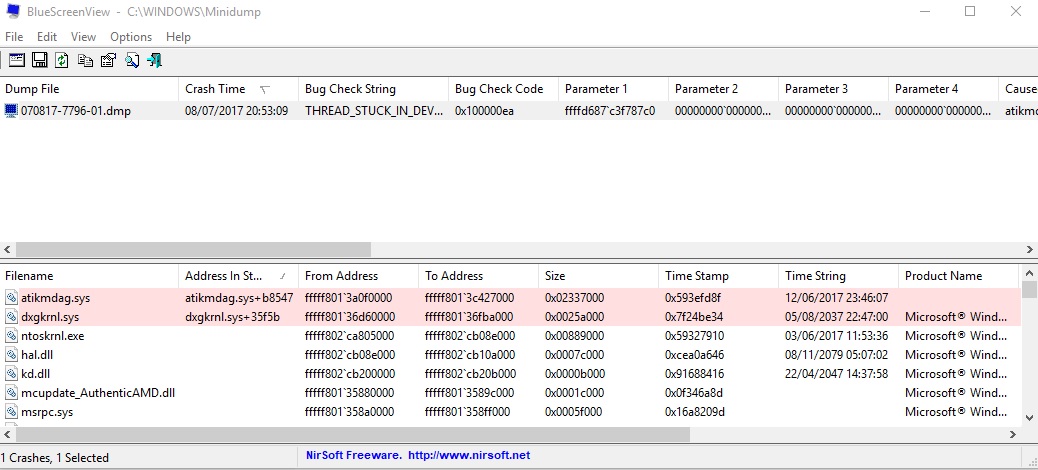
Task: Click the lower pane vertical scroll down arrow
Action: coord(1029,418)
